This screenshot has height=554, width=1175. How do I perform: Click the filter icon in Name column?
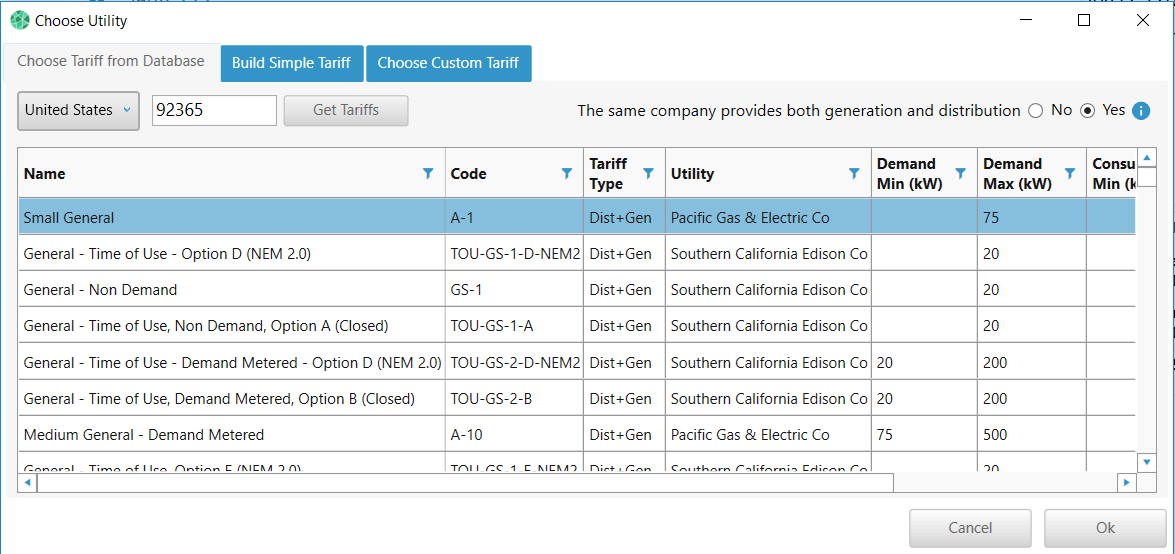pyautogui.click(x=428, y=174)
